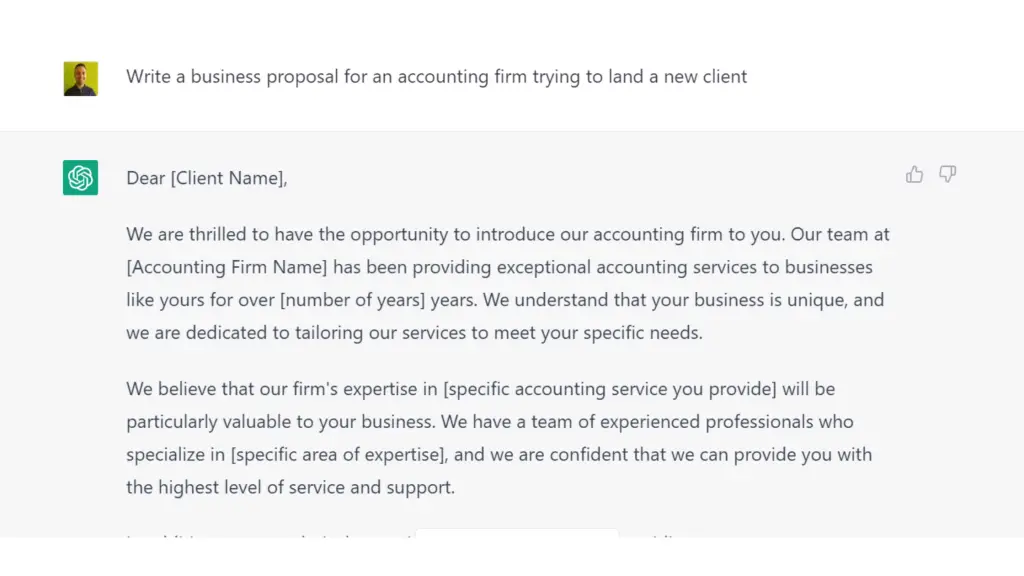The height and width of the screenshot is (576, 1024).
Task: Click the user profile photo avatar
Action: pos(80,78)
